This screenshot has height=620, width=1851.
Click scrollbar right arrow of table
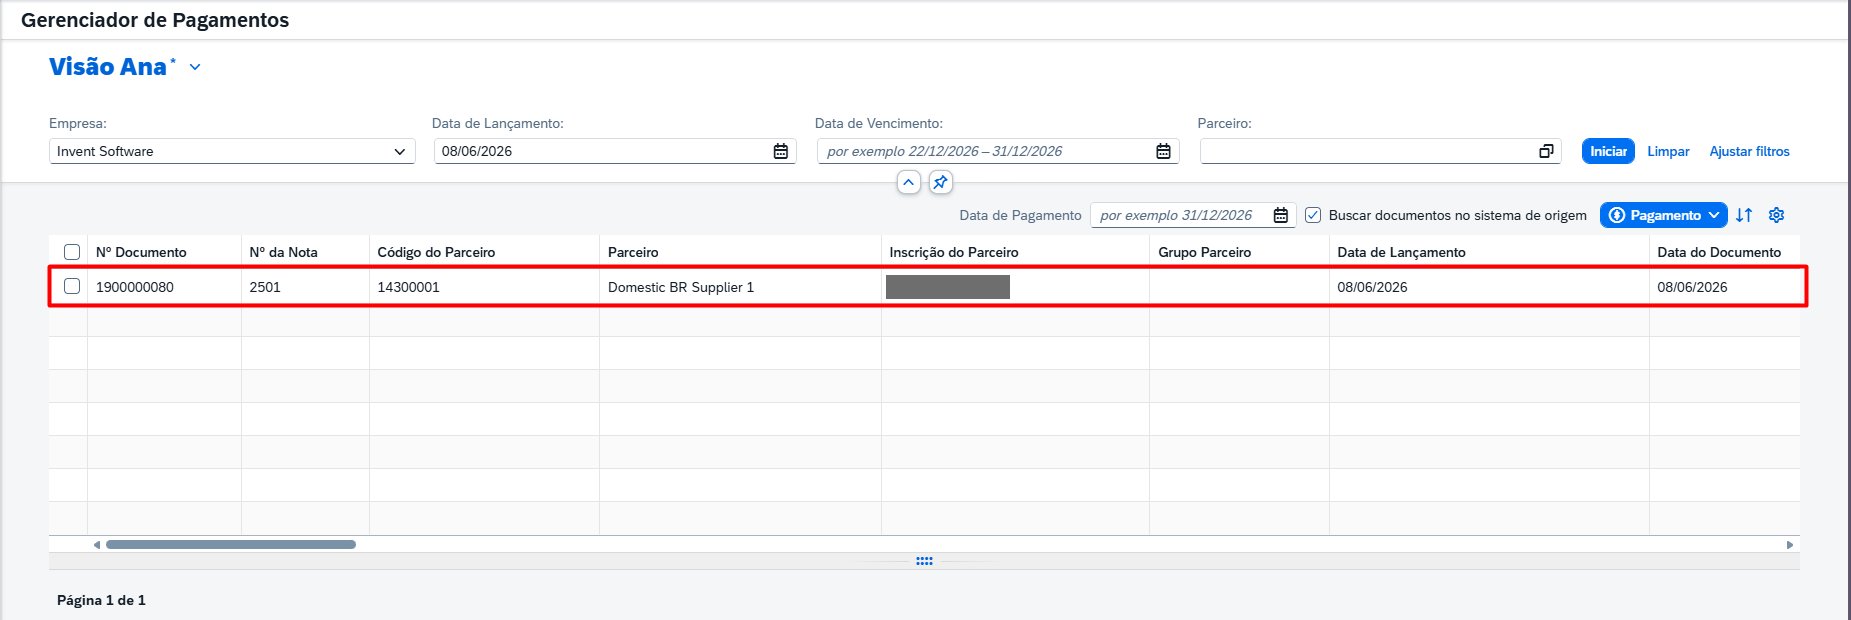click(1790, 545)
